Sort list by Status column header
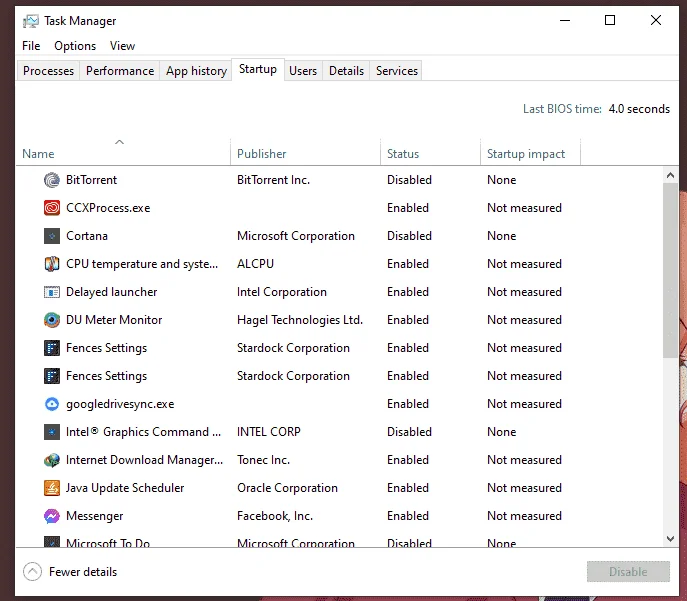The height and width of the screenshot is (601, 687). pyautogui.click(x=430, y=154)
